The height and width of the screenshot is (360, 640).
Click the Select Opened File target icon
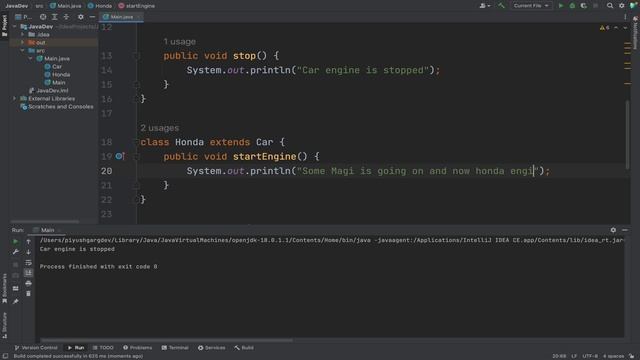pyautogui.click(x=43, y=17)
